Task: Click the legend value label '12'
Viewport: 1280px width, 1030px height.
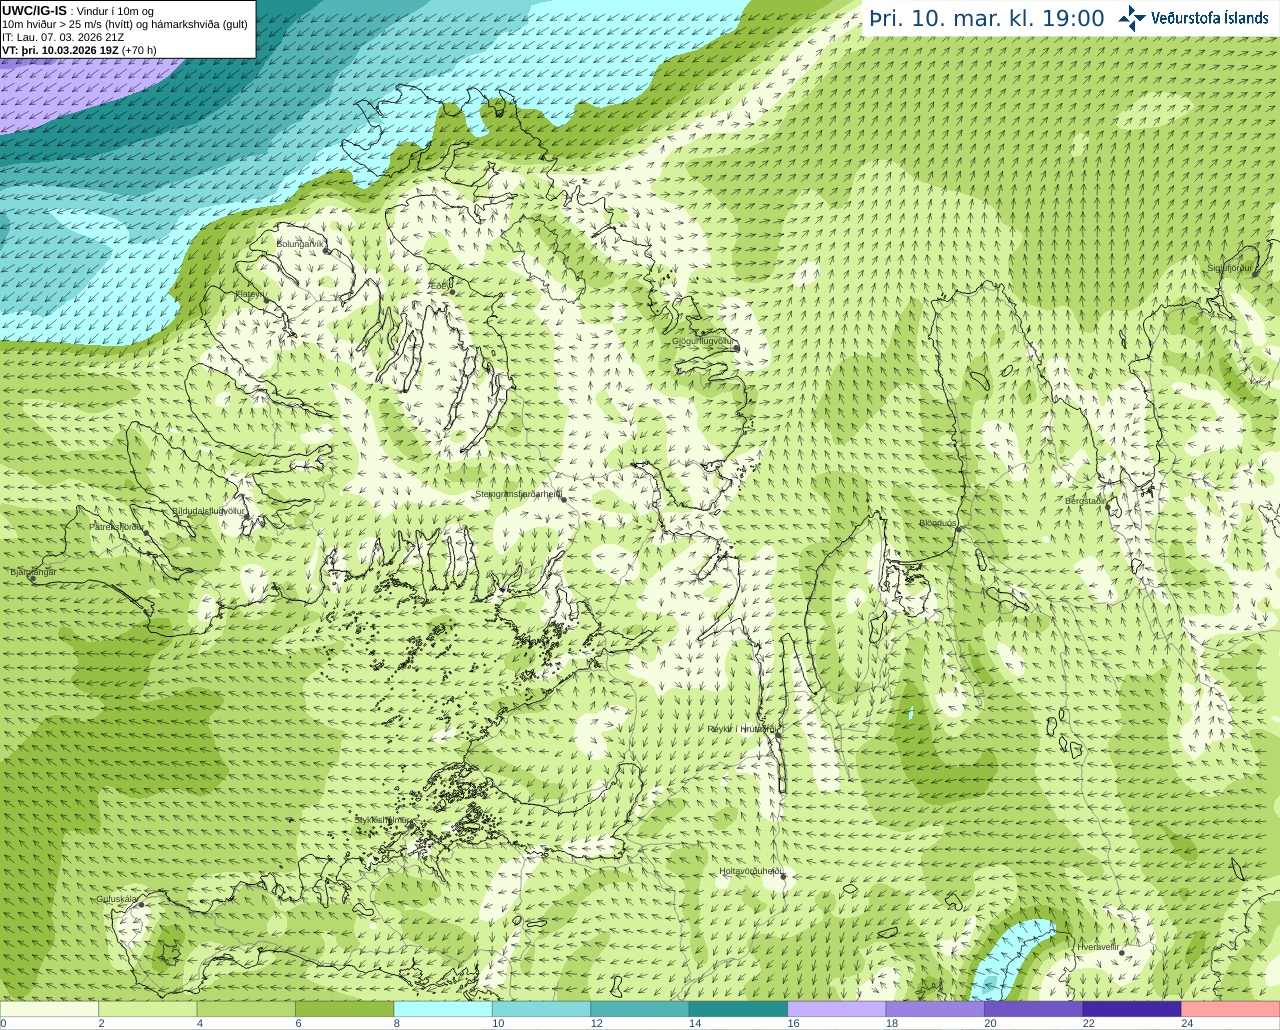Action: [597, 1023]
